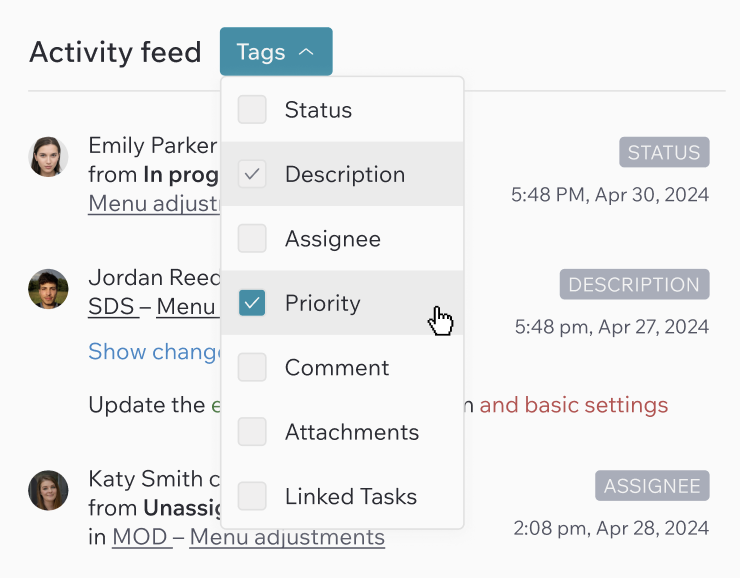
Task: Toggle the Description checkbox
Action: click(x=252, y=174)
